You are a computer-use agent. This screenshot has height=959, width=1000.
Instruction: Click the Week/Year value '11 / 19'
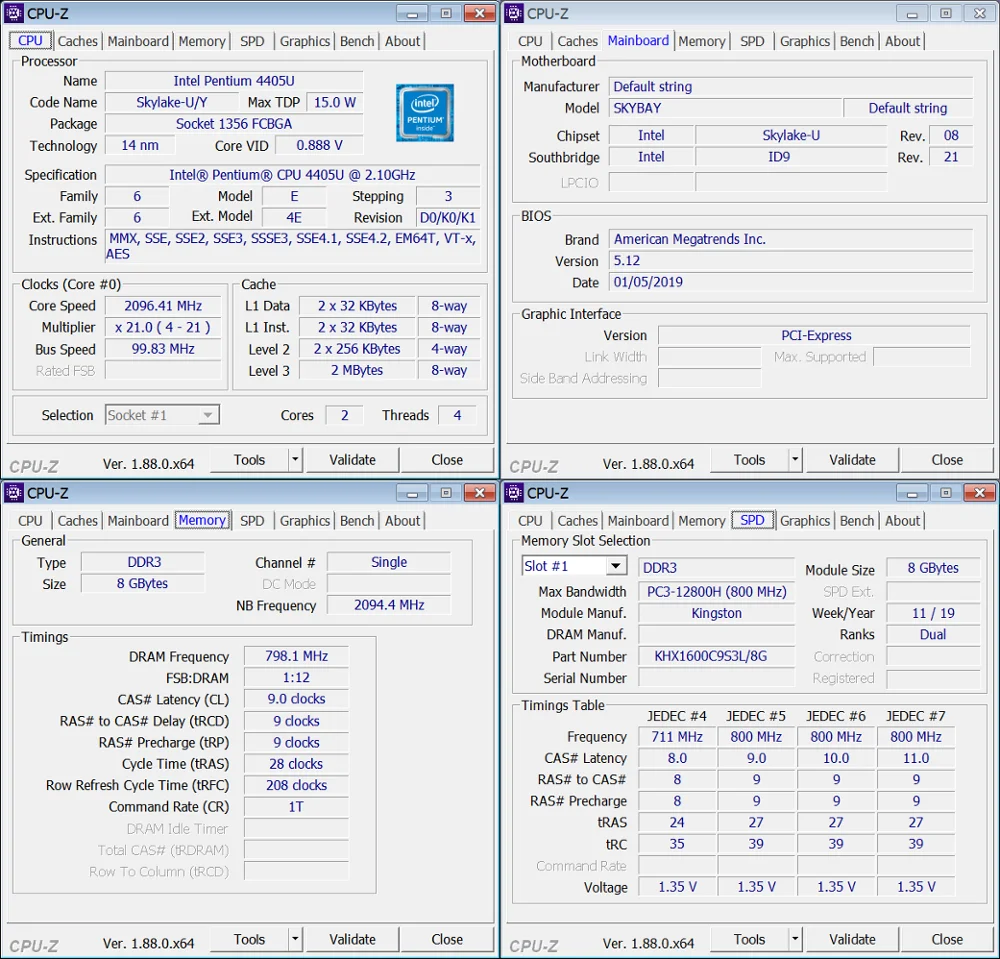click(x=933, y=613)
